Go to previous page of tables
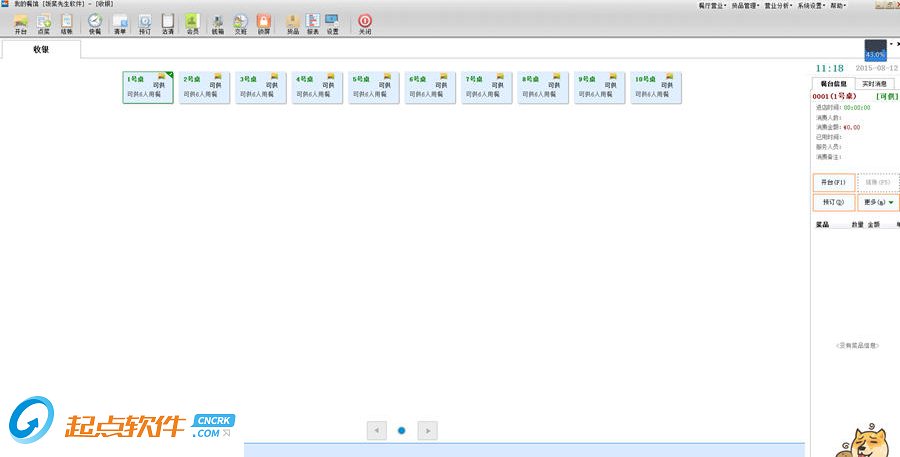Screen dimensions: 900x457 click(x=377, y=431)
